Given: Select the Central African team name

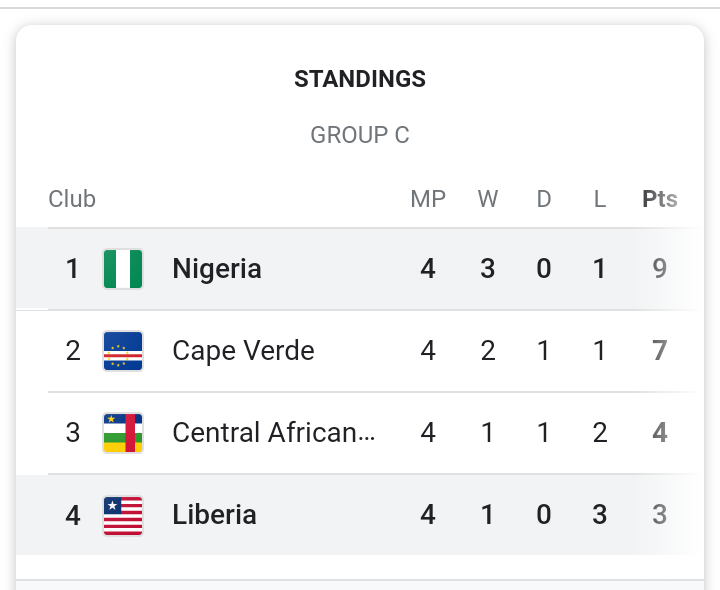Looking at the screenshot, I should click(x=274, y=433).
